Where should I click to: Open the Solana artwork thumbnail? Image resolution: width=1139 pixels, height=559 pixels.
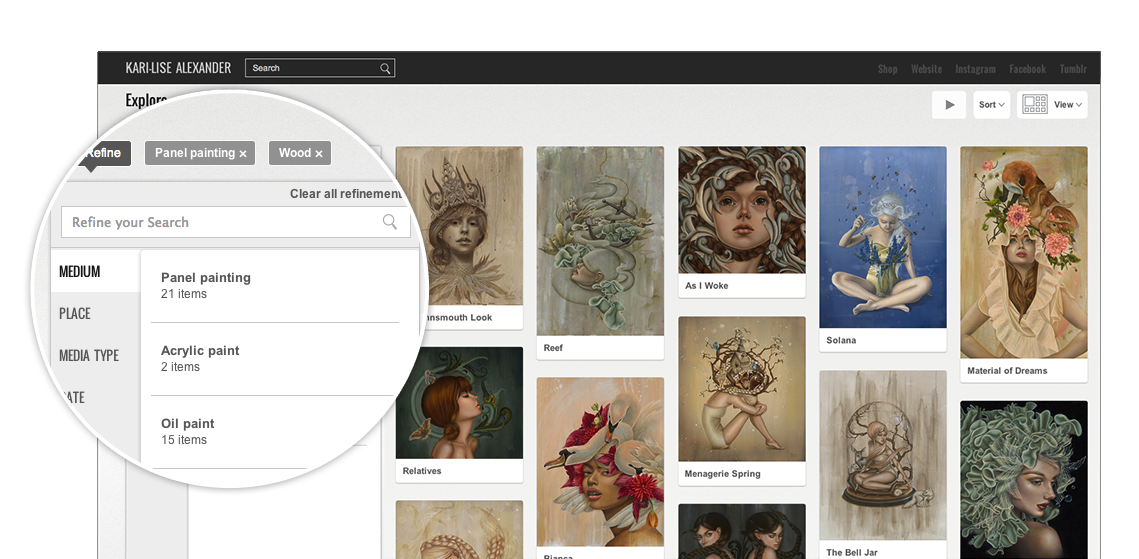(883, 237)
